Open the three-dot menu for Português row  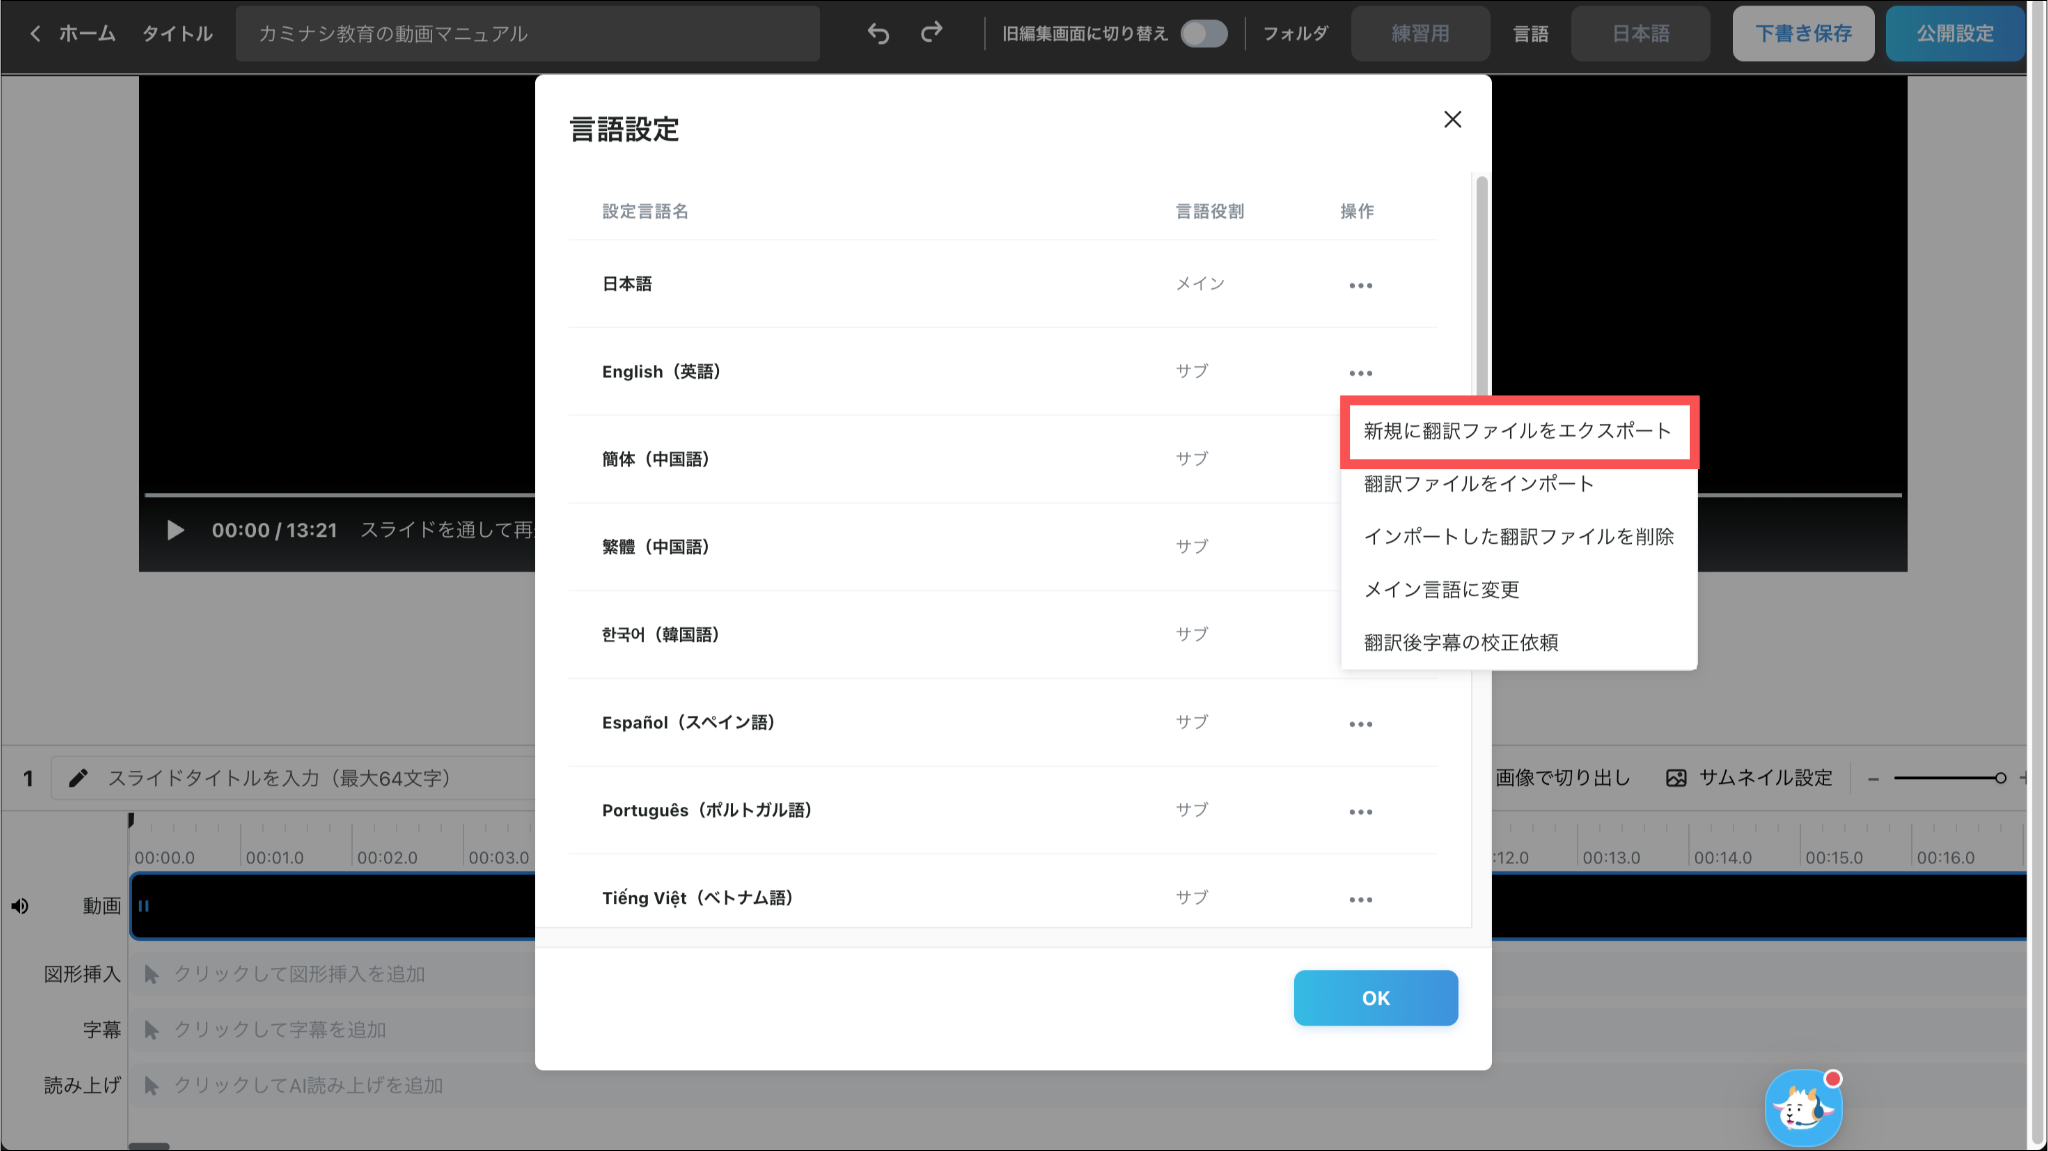pos(1360,812)
